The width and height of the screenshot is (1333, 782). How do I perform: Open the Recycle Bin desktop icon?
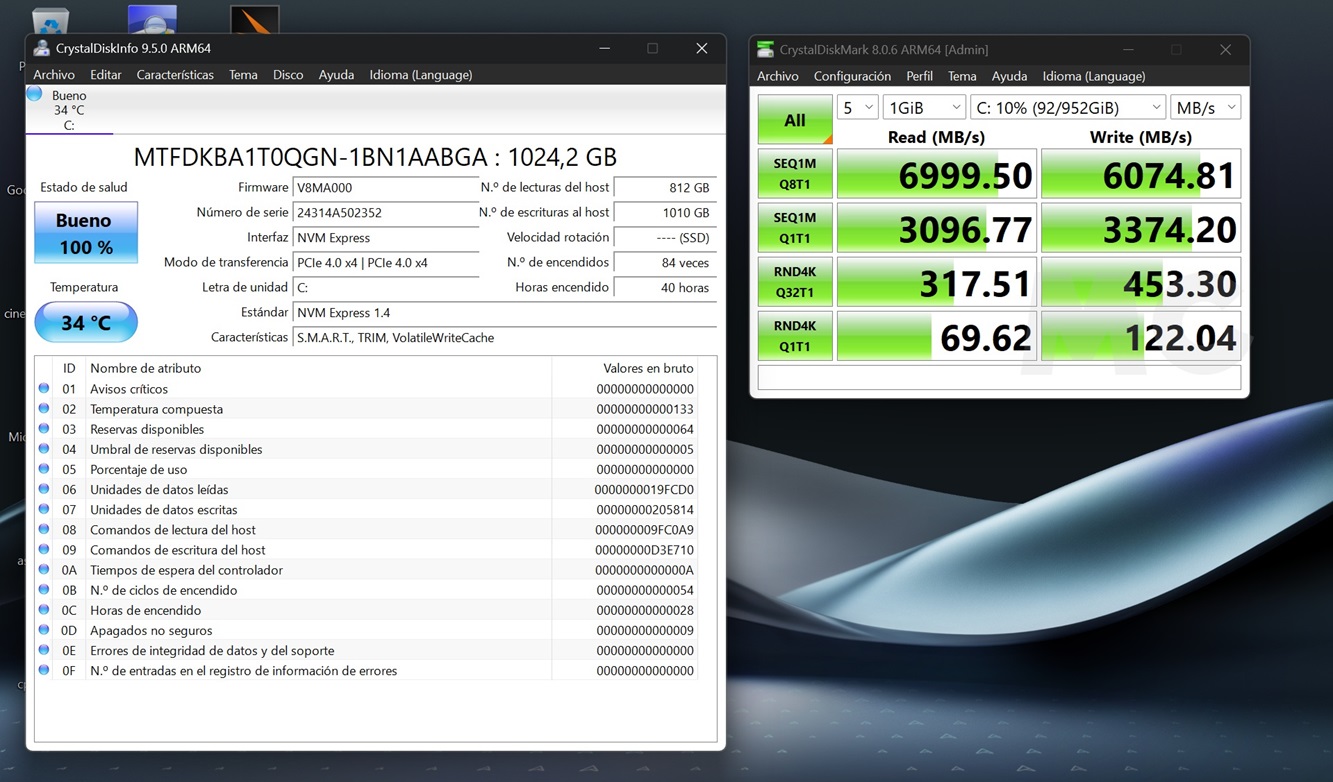pyautogui.click(x=50, y=20)
